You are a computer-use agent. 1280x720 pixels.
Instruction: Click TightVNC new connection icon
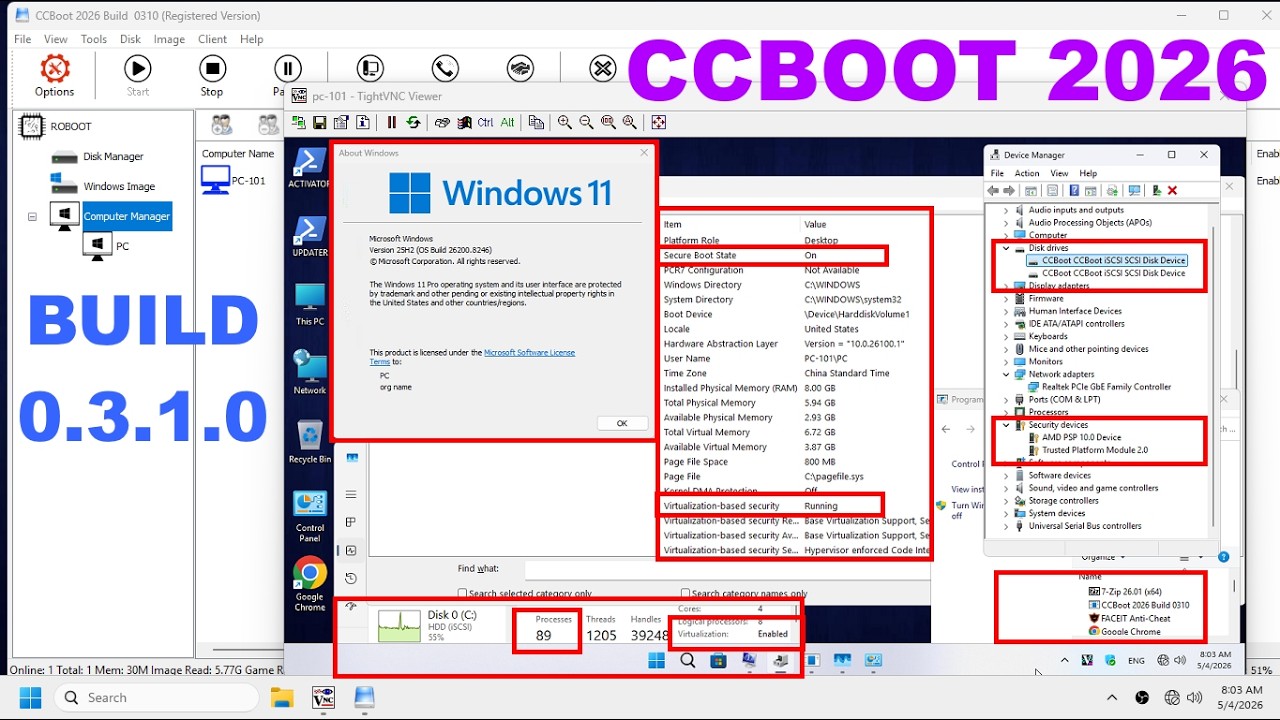pyautogui.click(x=298, y=122)
